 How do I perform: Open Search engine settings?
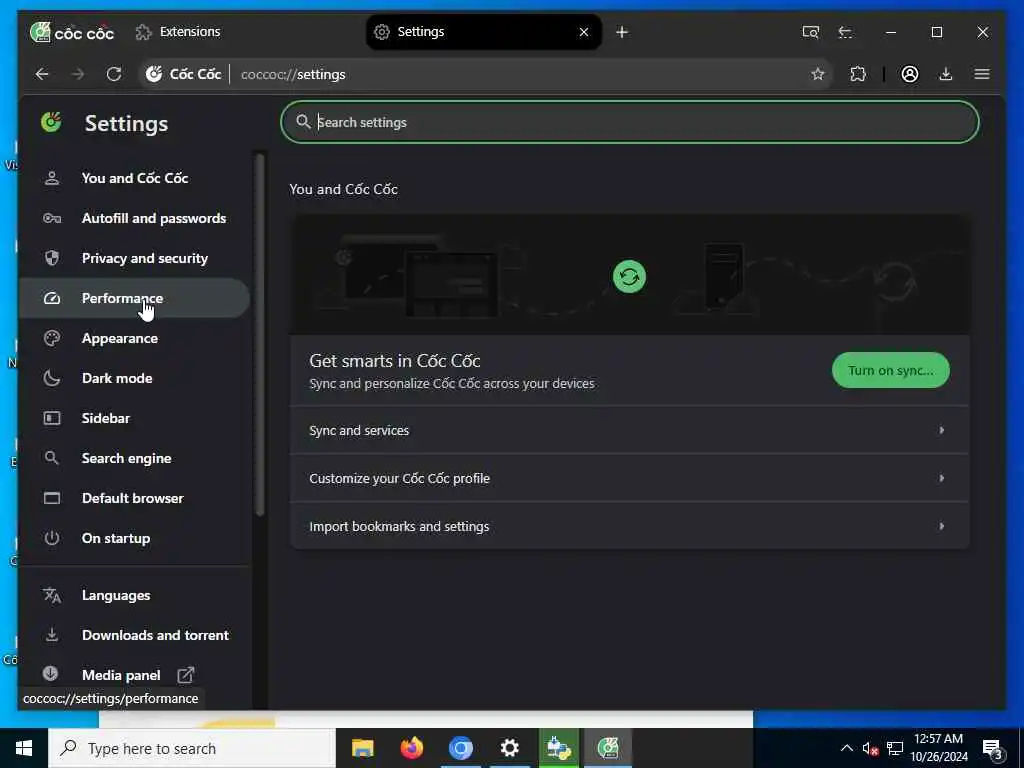[135, 458]
